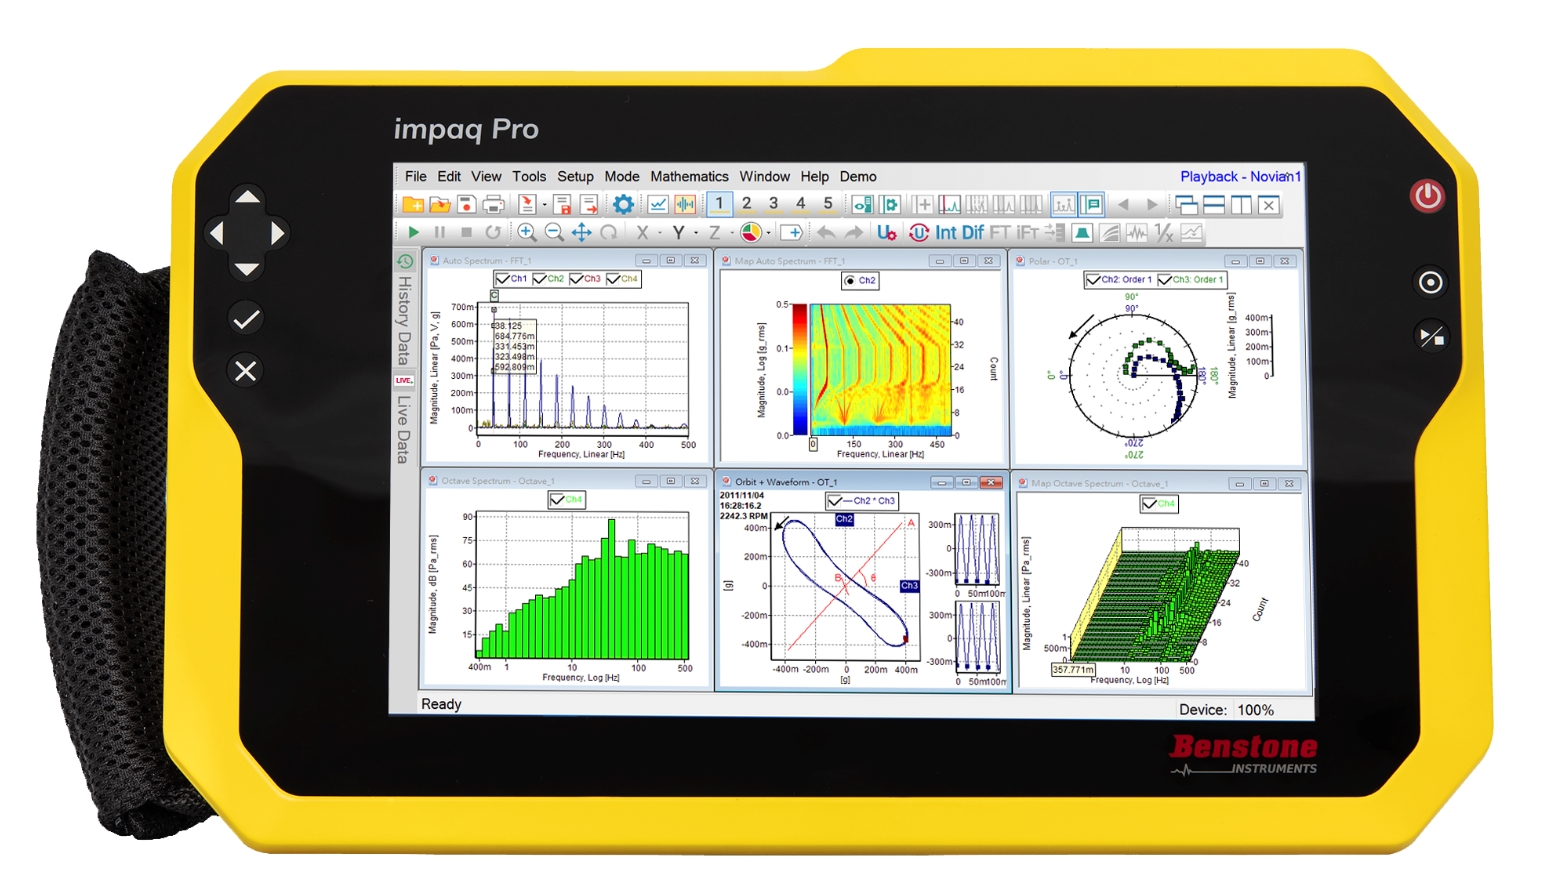Viewport: 1542px width, 874px height.
Task: Toggle the annotation comment icon
Action: (1092, 205)
